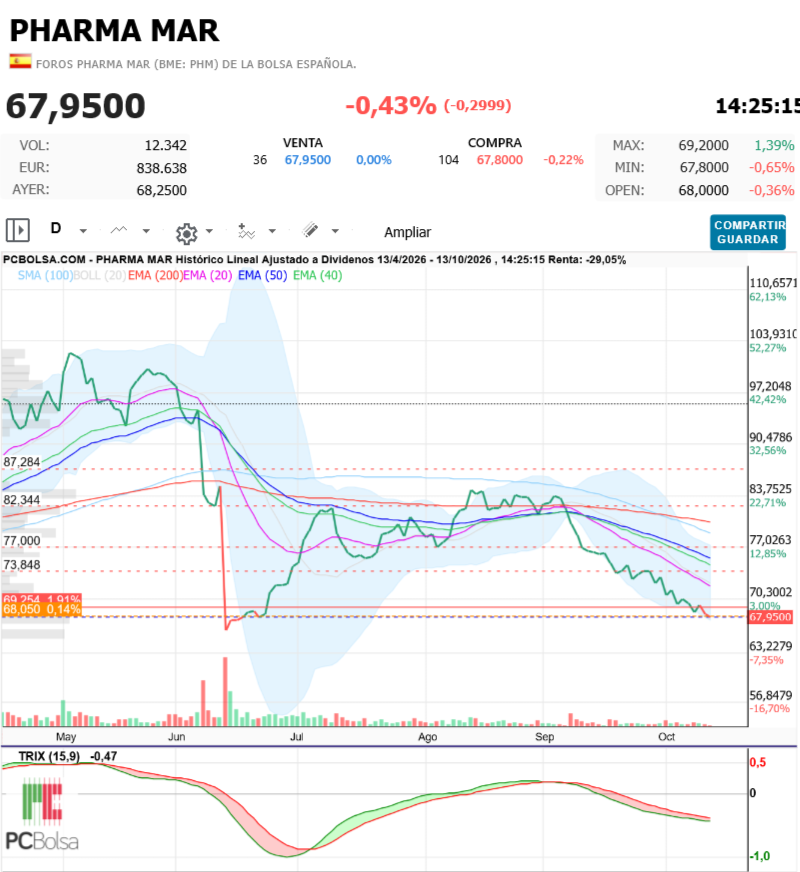800x872 pixels.
Task: Click the 73,848 level label on chart
Action: tap(22, 565)
